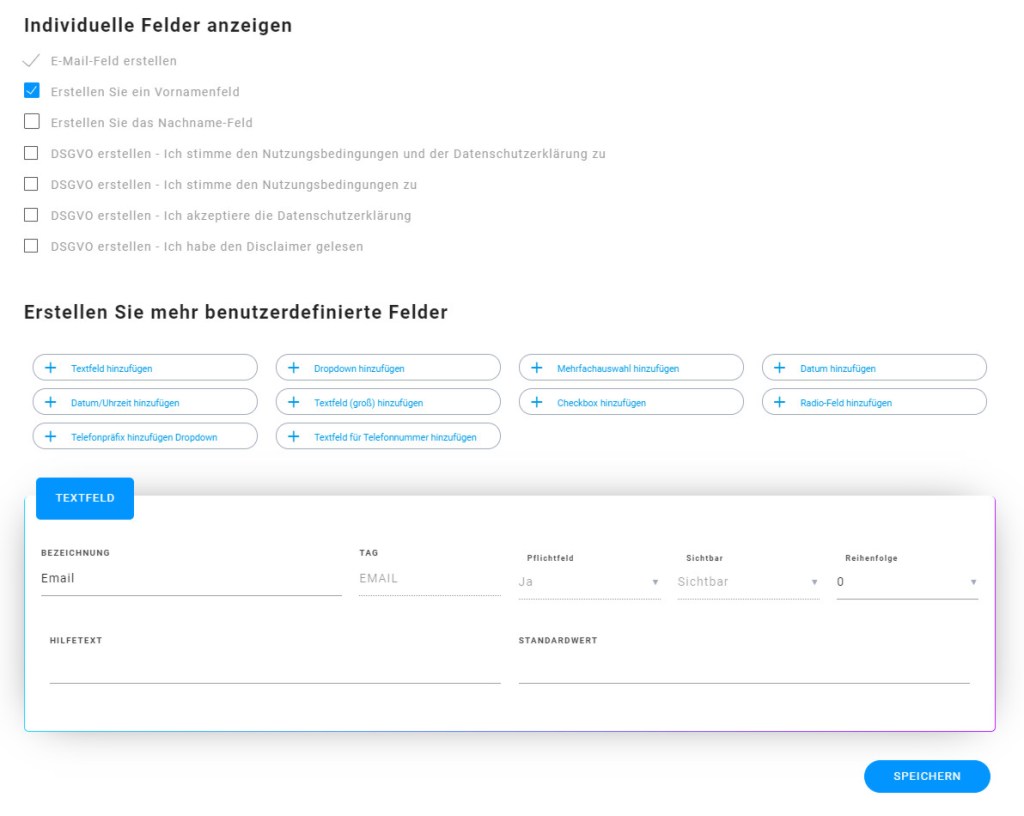The height and width of the screenshot is (816, 1024).
Task: Click the plus icon beside Checkbox hinzufügen
Action: pos(536,402)
